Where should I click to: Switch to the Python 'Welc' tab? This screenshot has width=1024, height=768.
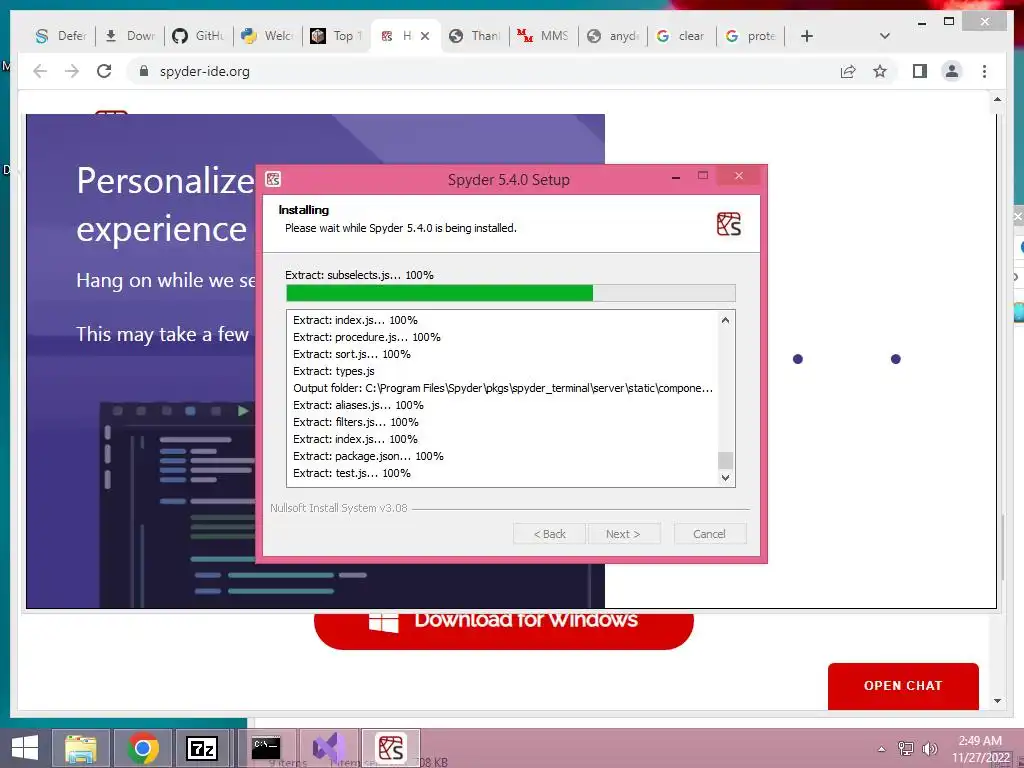(x=268, y=36)
